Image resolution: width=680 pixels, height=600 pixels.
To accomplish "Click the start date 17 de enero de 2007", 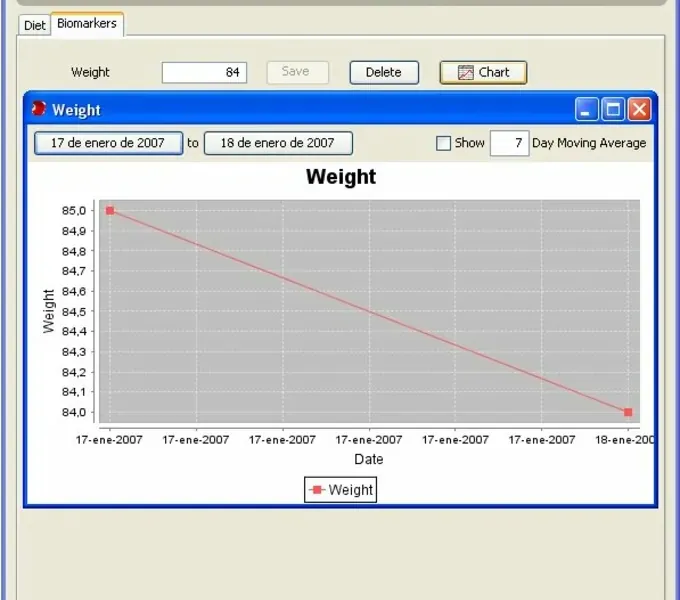I will pos(108,143).
